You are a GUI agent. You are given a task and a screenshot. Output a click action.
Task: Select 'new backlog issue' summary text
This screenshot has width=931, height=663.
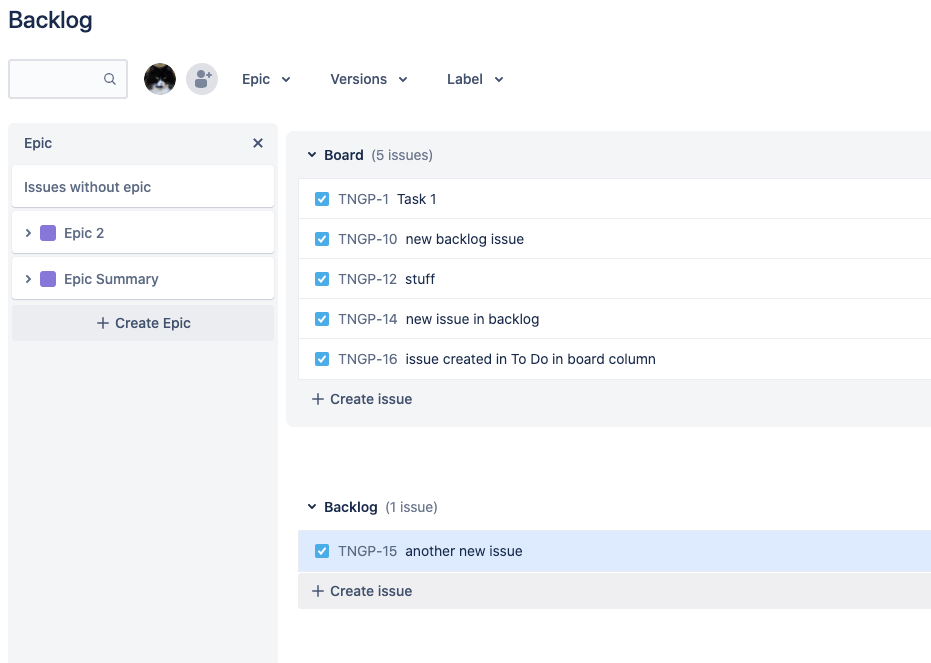[x=465, y=239]
